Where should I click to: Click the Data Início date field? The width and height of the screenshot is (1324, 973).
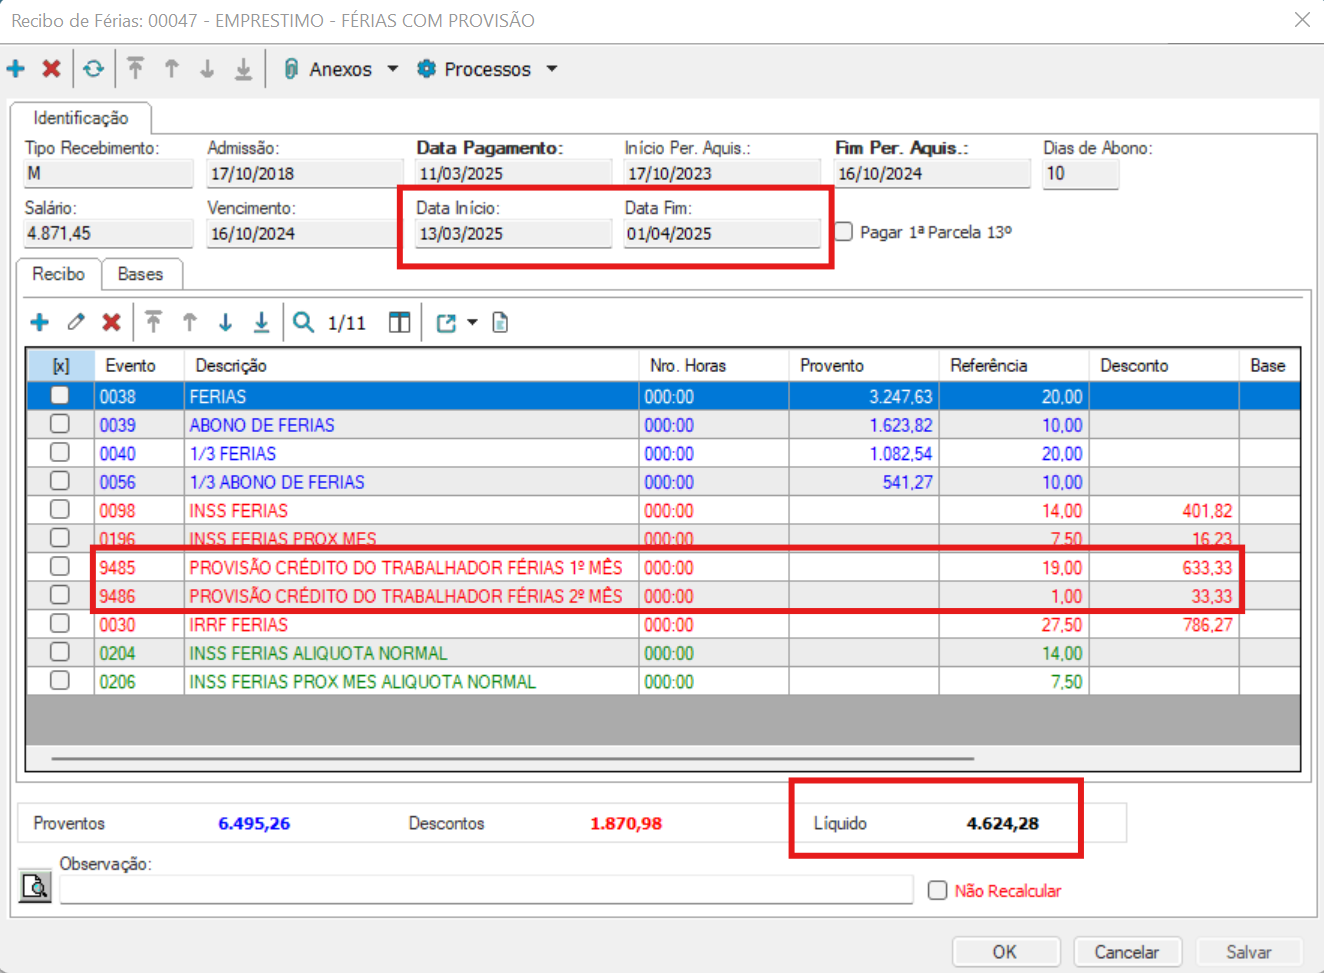pos(513,234)
